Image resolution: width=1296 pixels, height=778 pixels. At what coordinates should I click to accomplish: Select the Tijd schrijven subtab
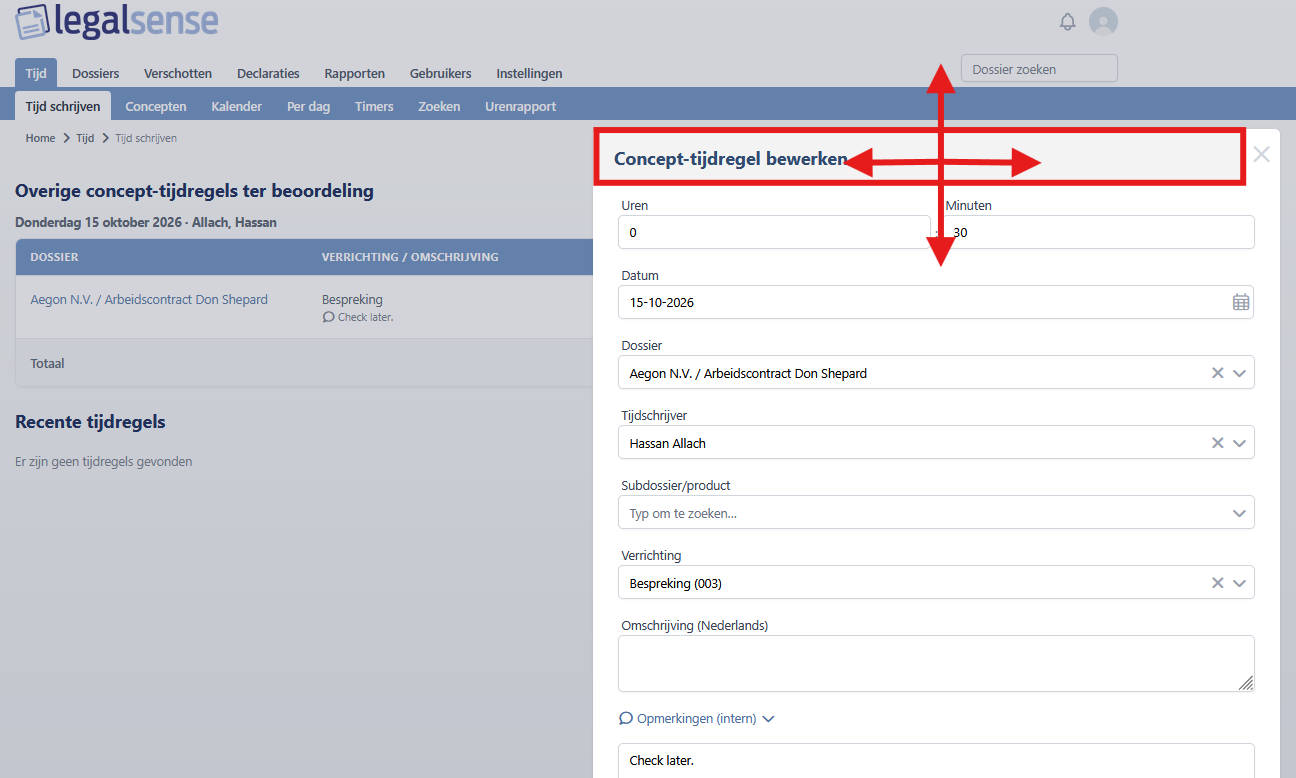[63, 106]
